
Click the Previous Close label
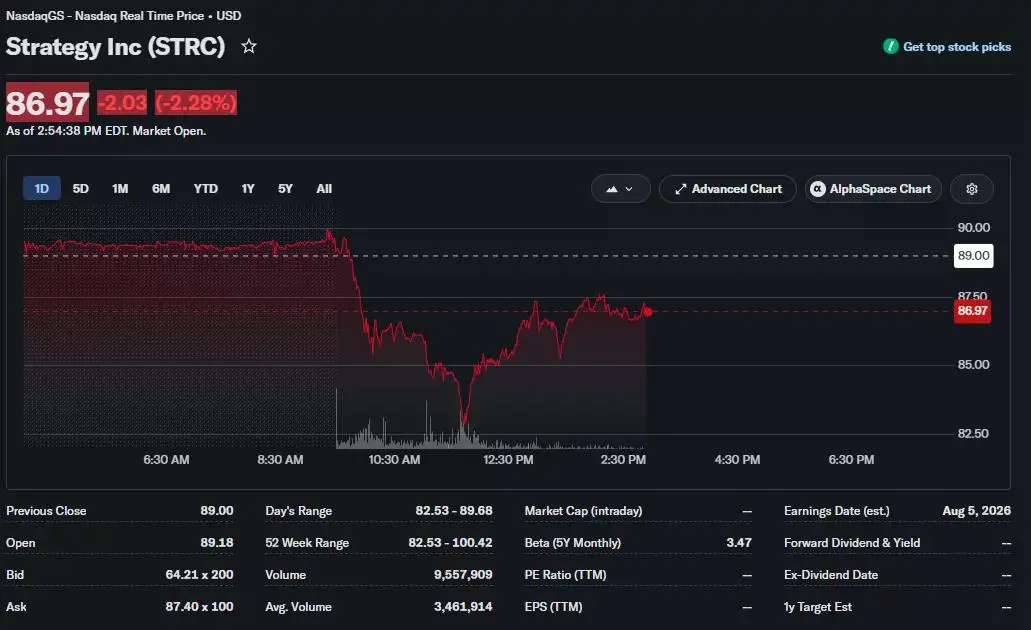(46, 511)
